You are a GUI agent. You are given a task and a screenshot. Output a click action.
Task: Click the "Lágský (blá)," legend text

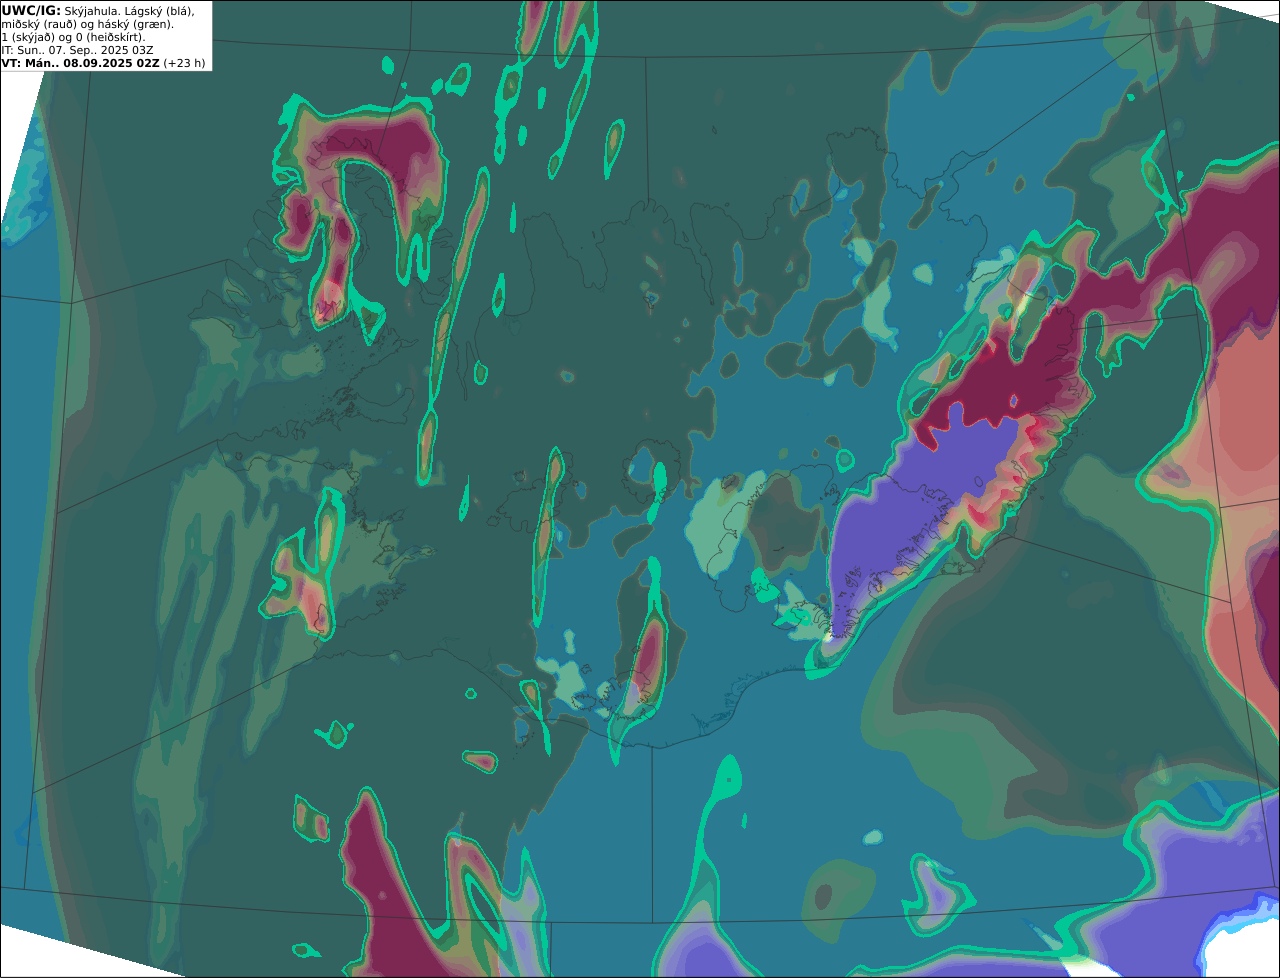coord(159,10)
